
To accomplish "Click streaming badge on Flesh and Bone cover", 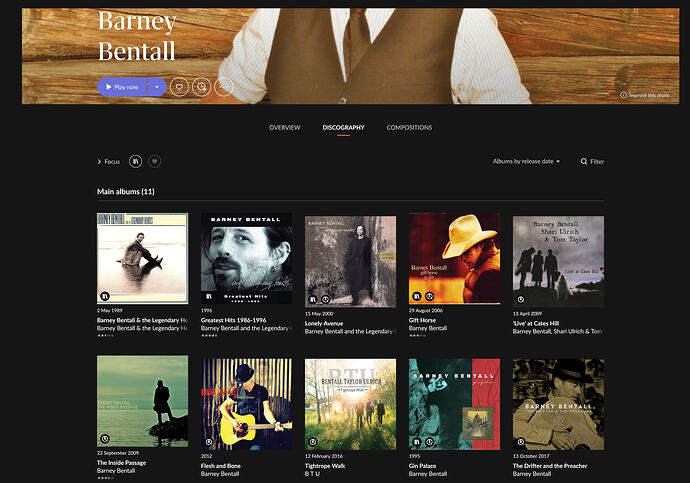I will coord(209,442).
